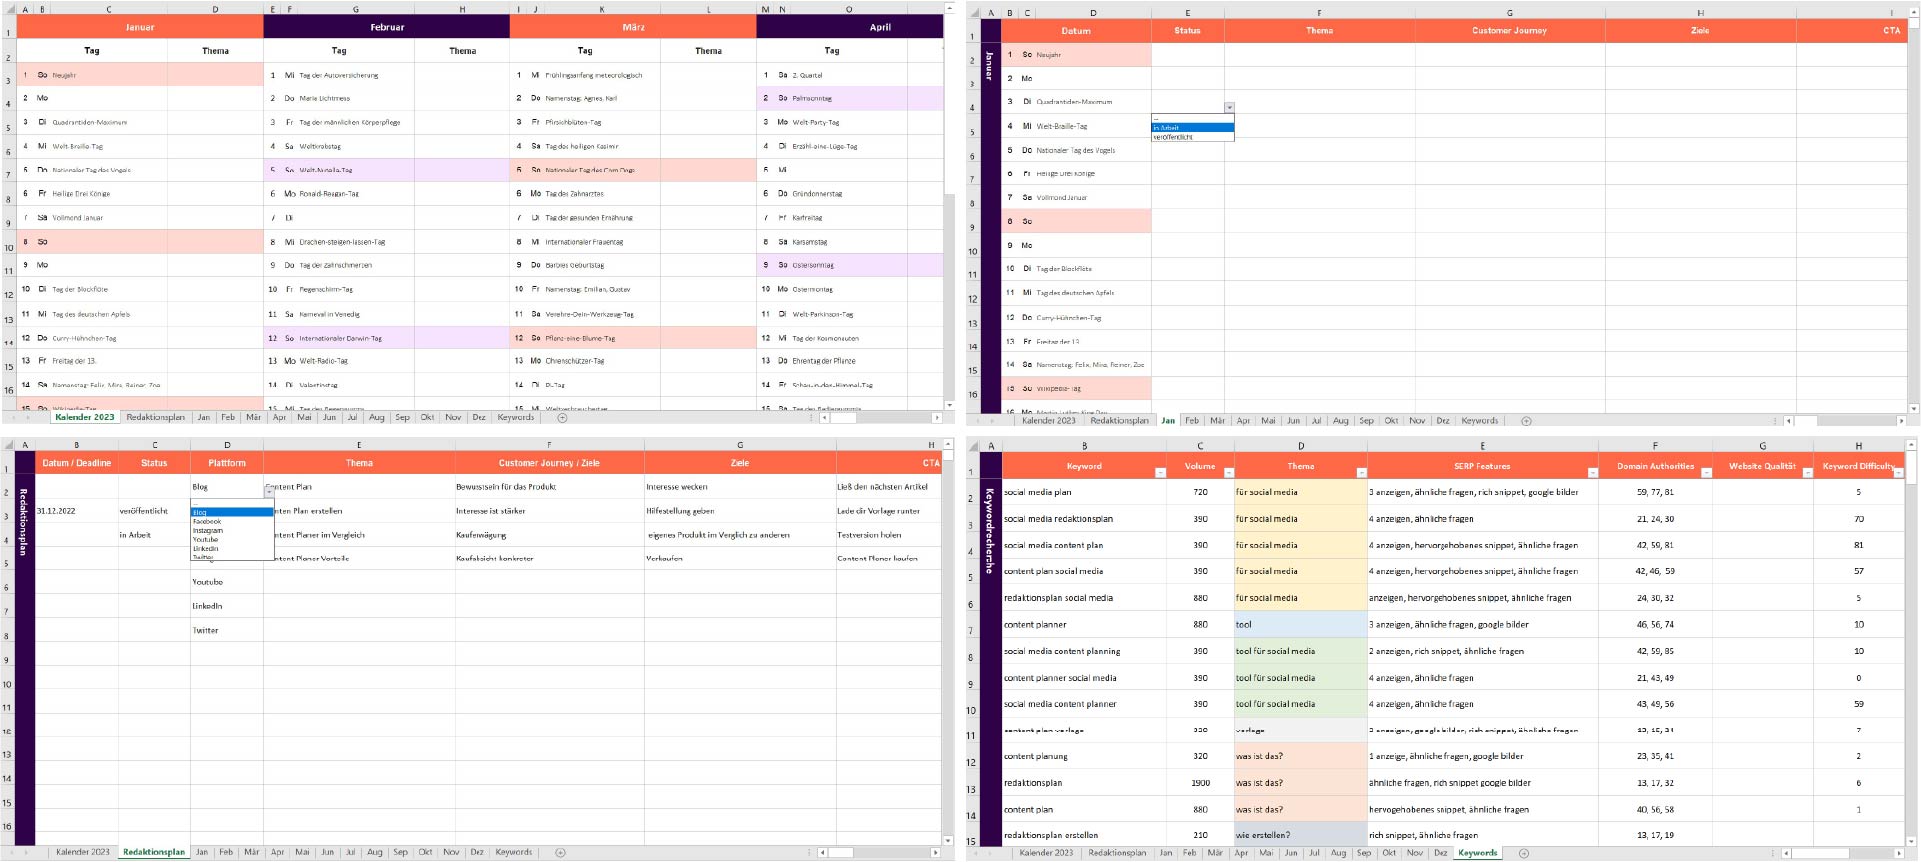Click 'Testversion holen' CTA cell

point(888,535)
